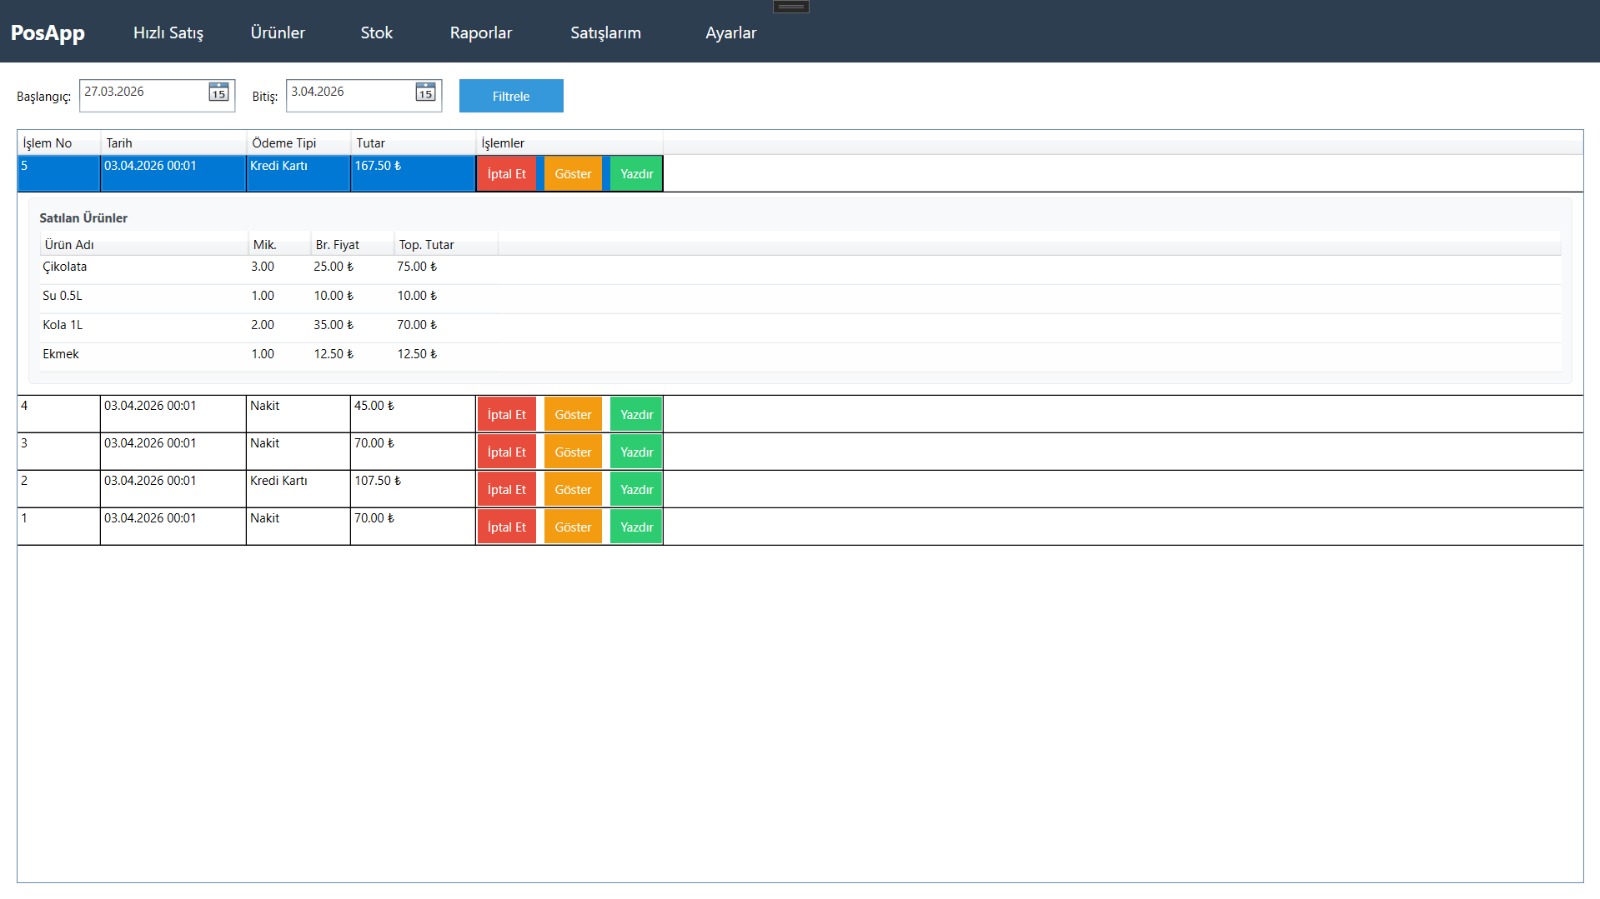Collapse sale 5 details with Göster
Image resolution: width=1600 pixels, height=899 pixels.
pos(573,174)
